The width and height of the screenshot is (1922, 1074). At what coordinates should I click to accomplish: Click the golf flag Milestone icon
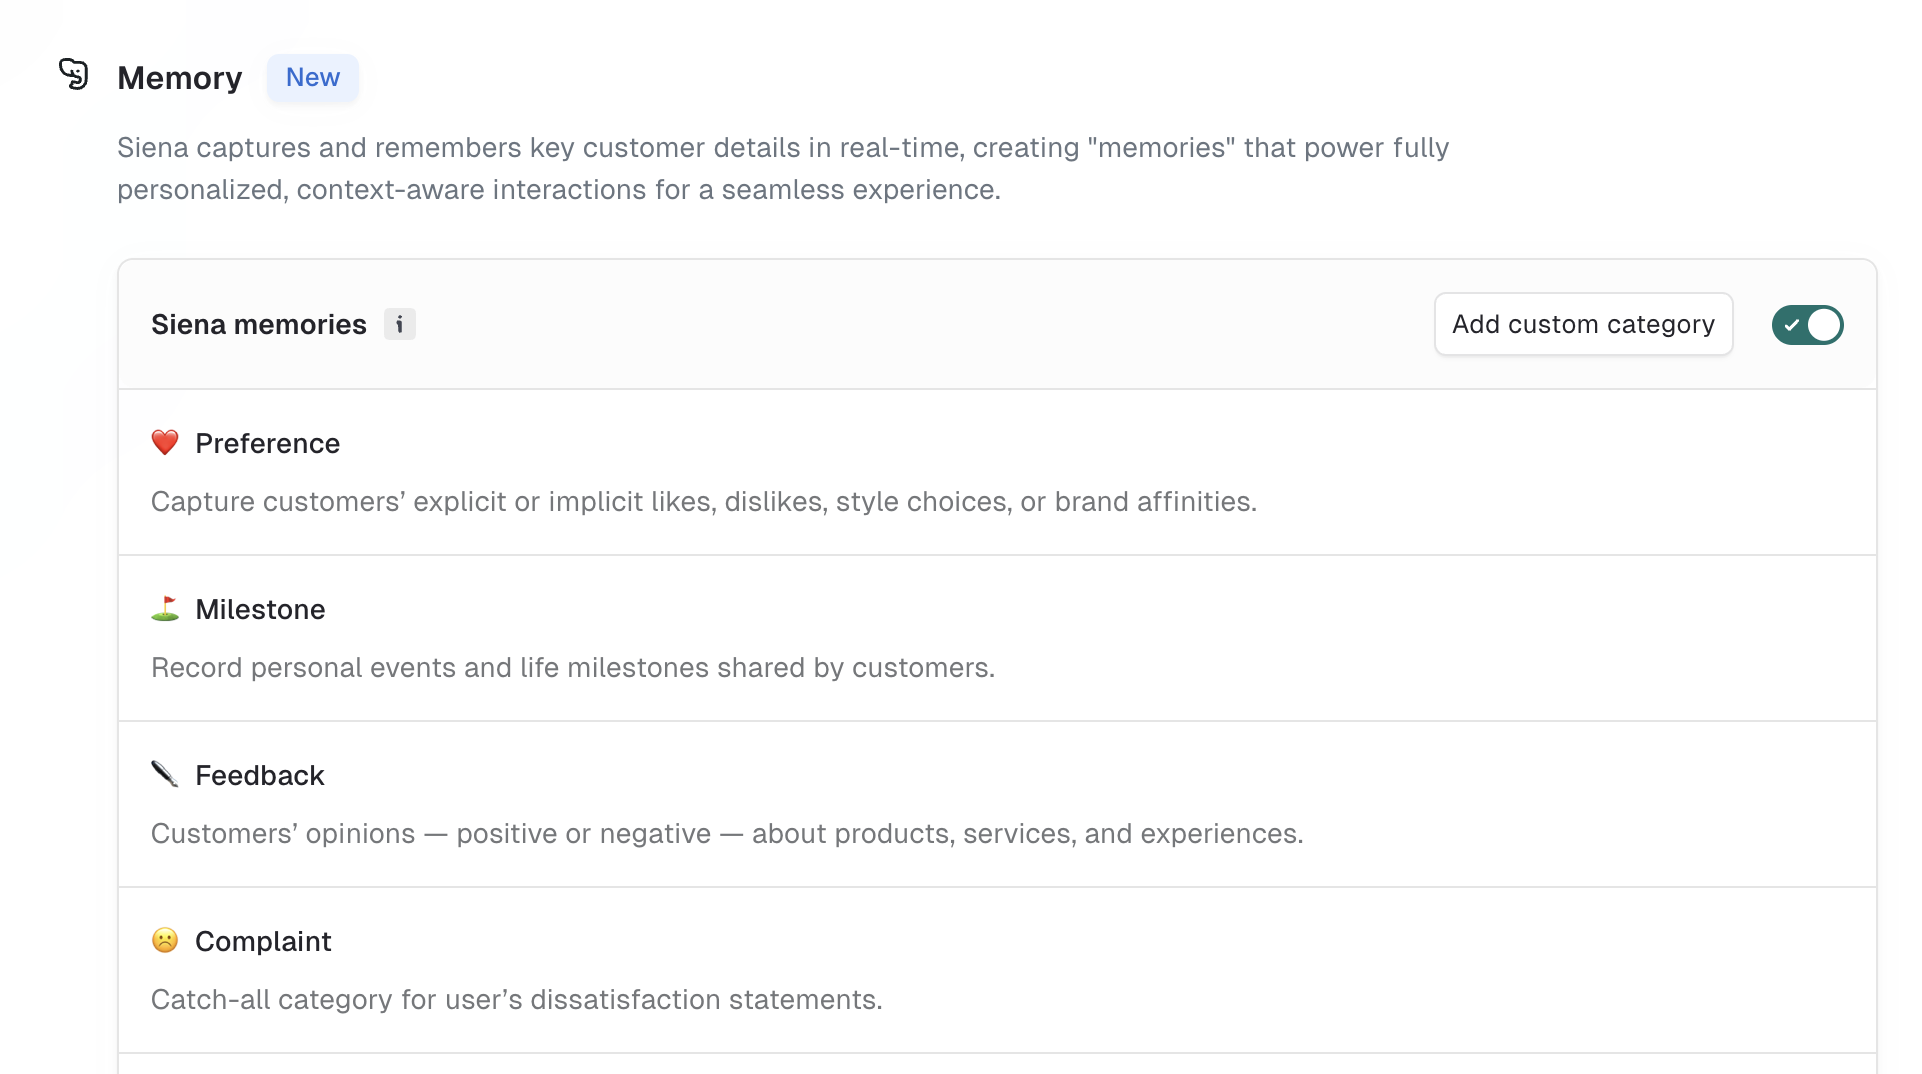click(x=165, y=608)
